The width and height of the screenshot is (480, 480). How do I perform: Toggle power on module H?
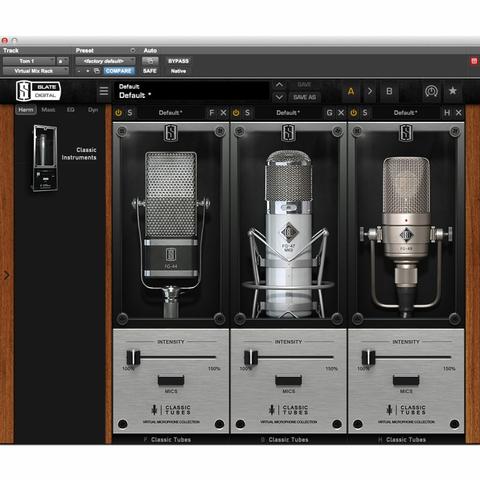[354, 113]
